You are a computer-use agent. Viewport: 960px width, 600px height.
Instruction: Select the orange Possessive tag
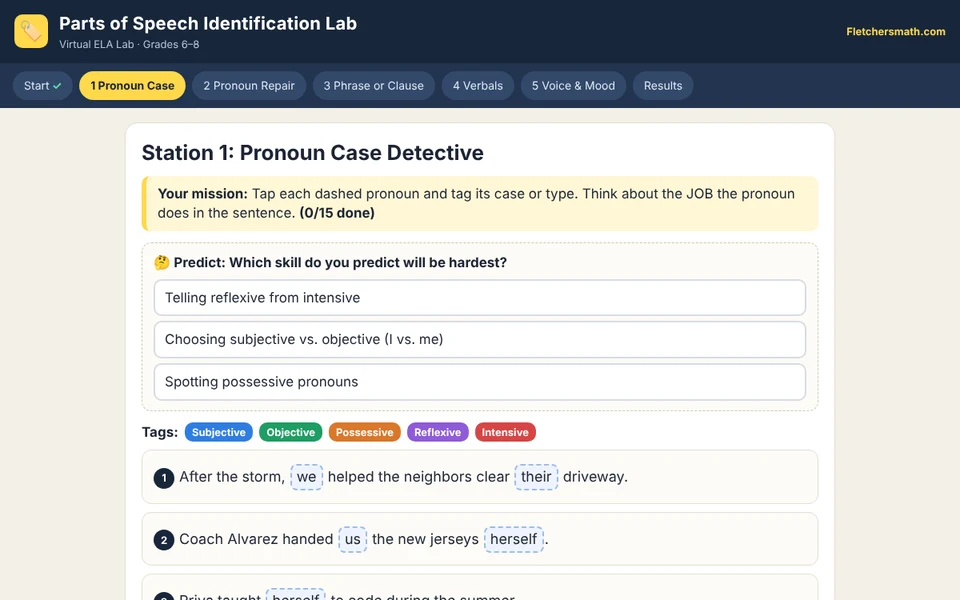click(x=364, y=432)
